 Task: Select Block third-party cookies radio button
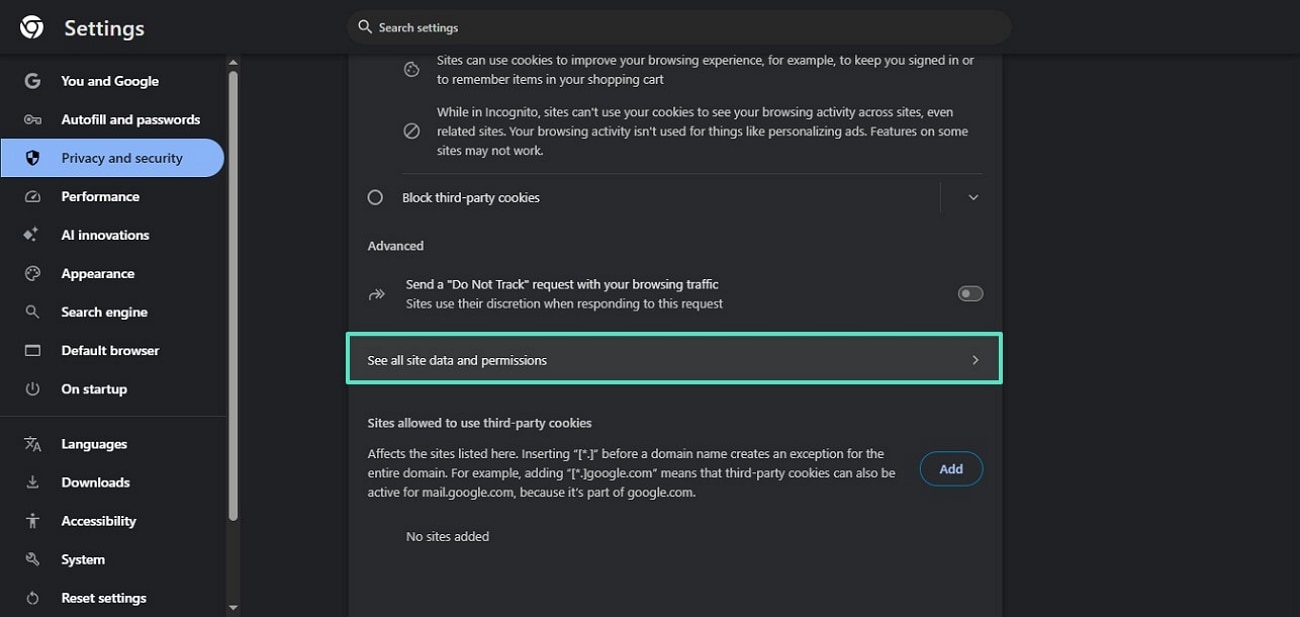click(375, 198)
